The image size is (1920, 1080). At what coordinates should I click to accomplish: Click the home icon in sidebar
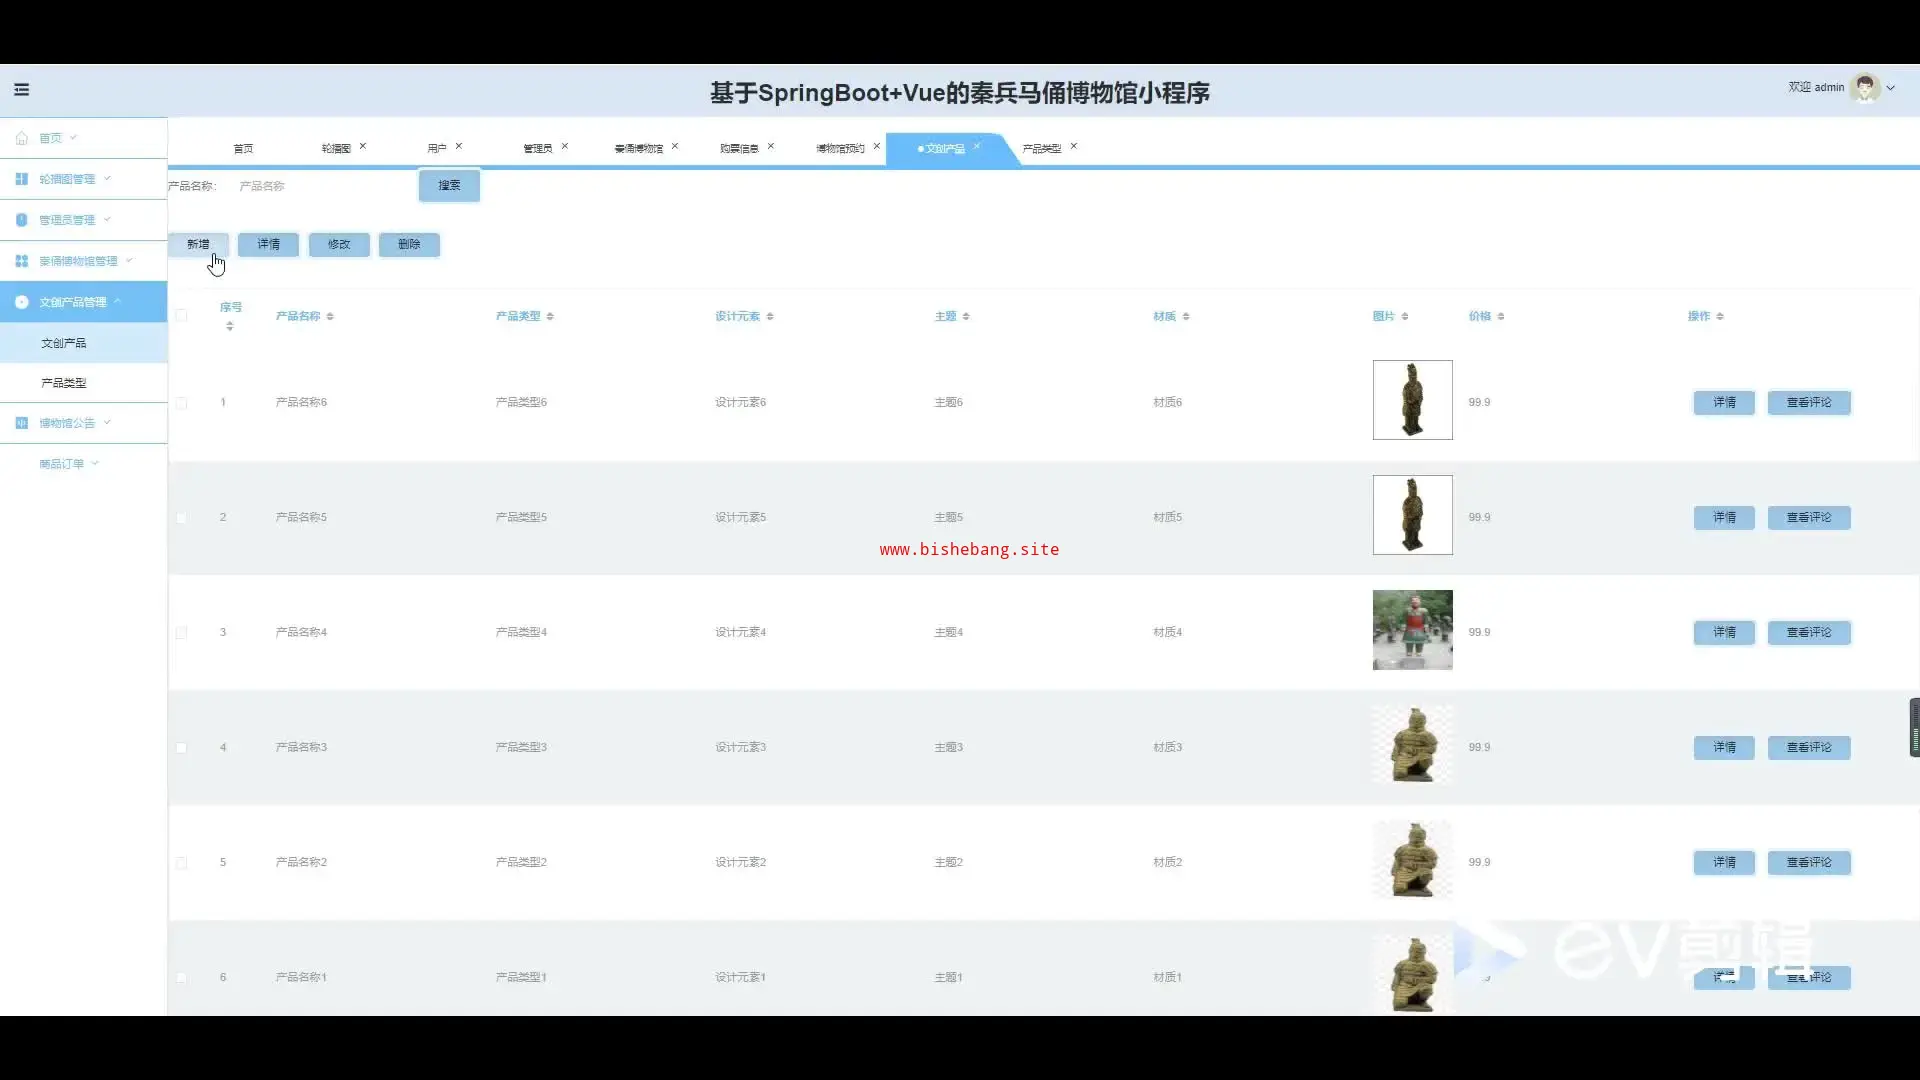tap(22, 138)
